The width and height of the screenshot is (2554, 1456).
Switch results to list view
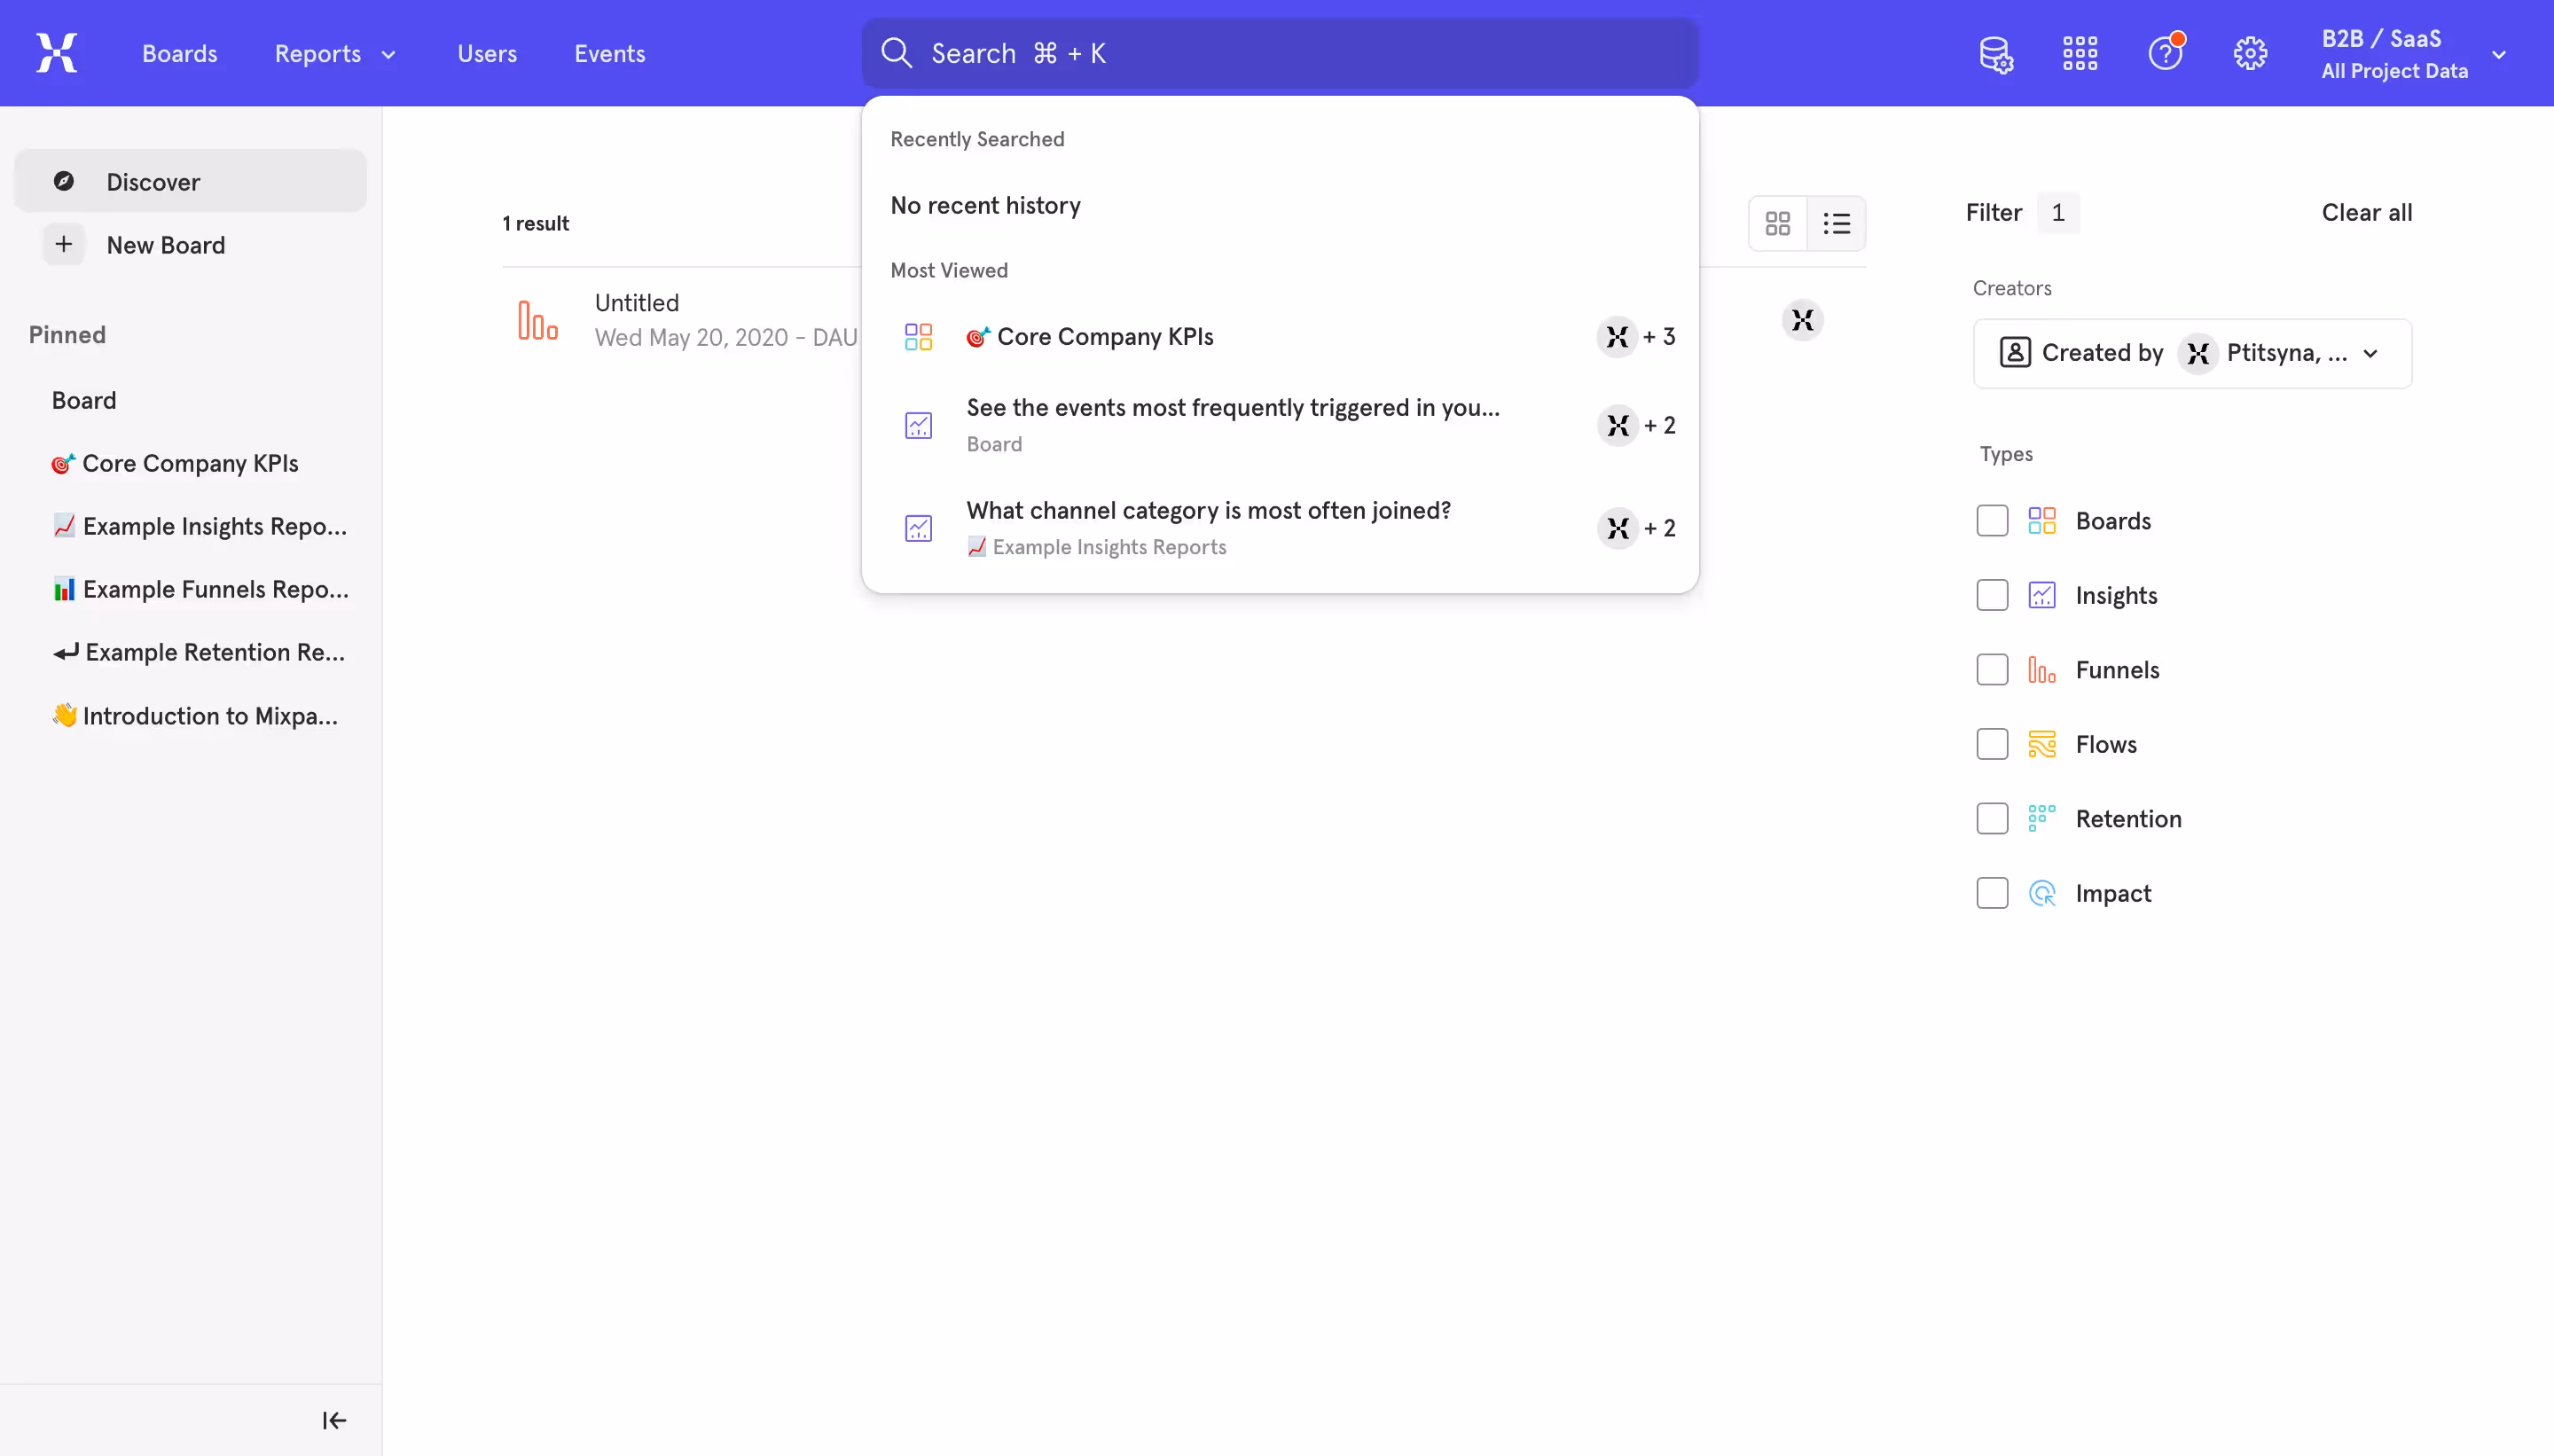coord(1838,223)
